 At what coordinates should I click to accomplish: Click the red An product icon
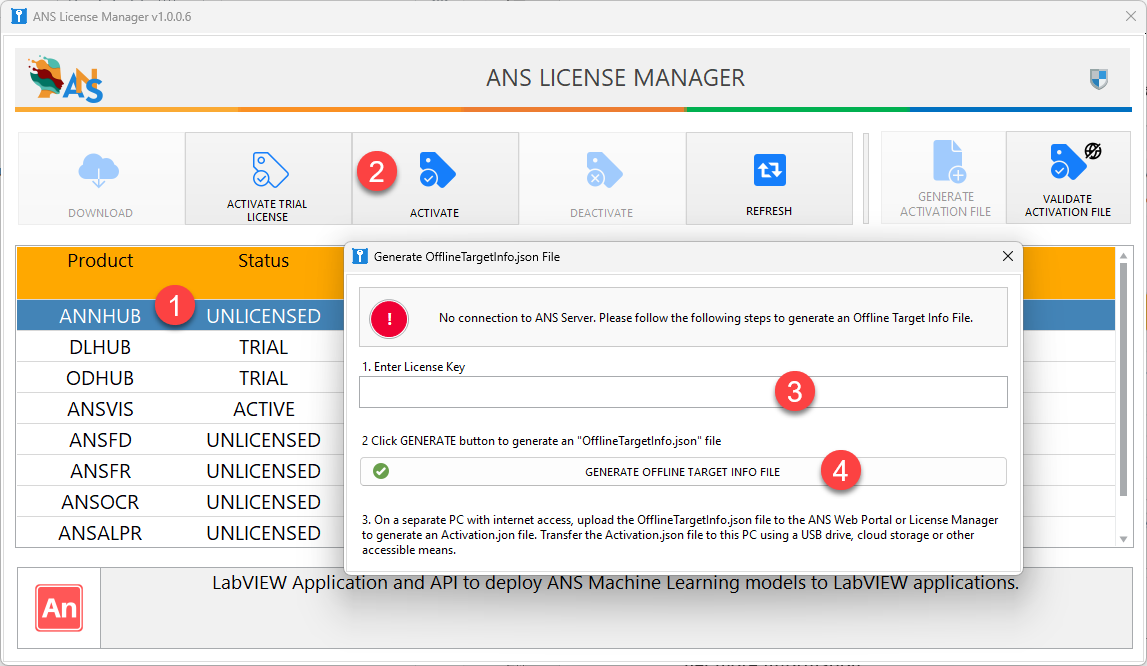pyautogui.click(x=59, y=608)
